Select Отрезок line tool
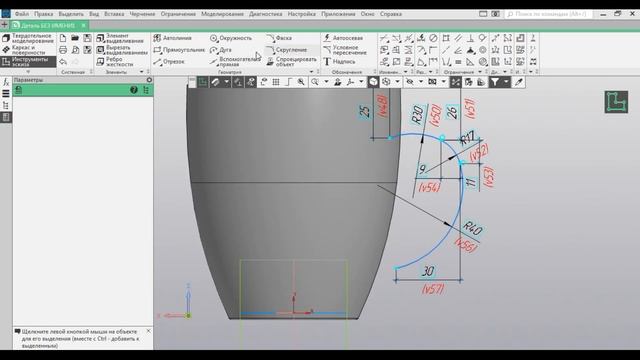Viewport: 640px width, 360px height. click(x=169, y=62)
